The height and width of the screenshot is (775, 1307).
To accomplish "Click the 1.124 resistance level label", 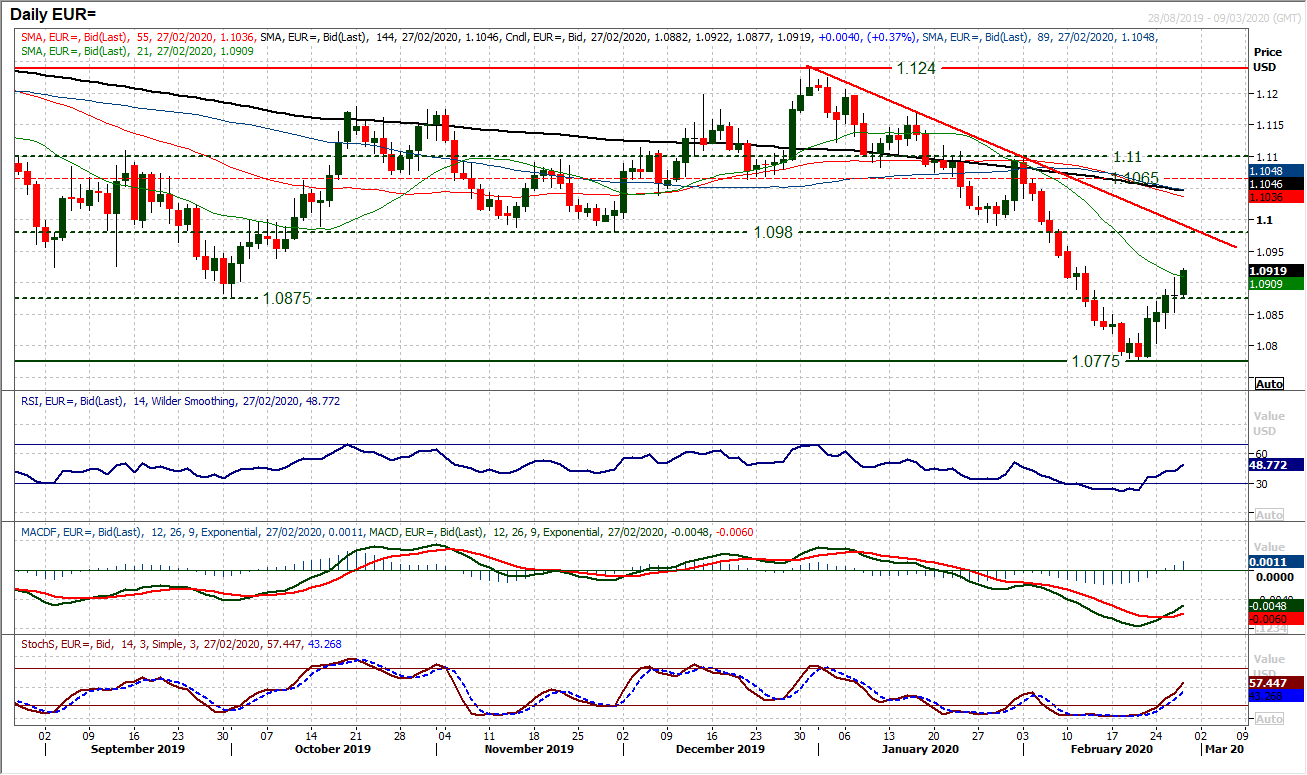I will (x=918, y=68).
